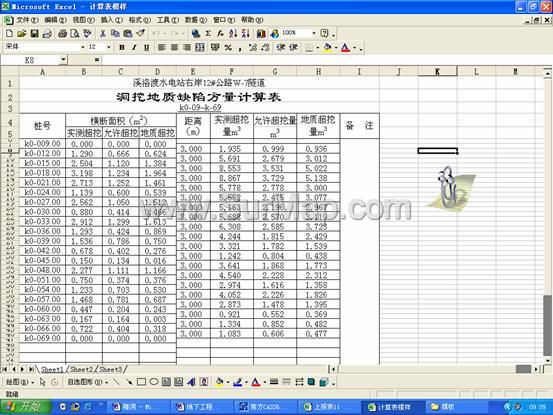Insert a hyperlink using the globe icon
The image size is (553, 415).
pos(196,33)
